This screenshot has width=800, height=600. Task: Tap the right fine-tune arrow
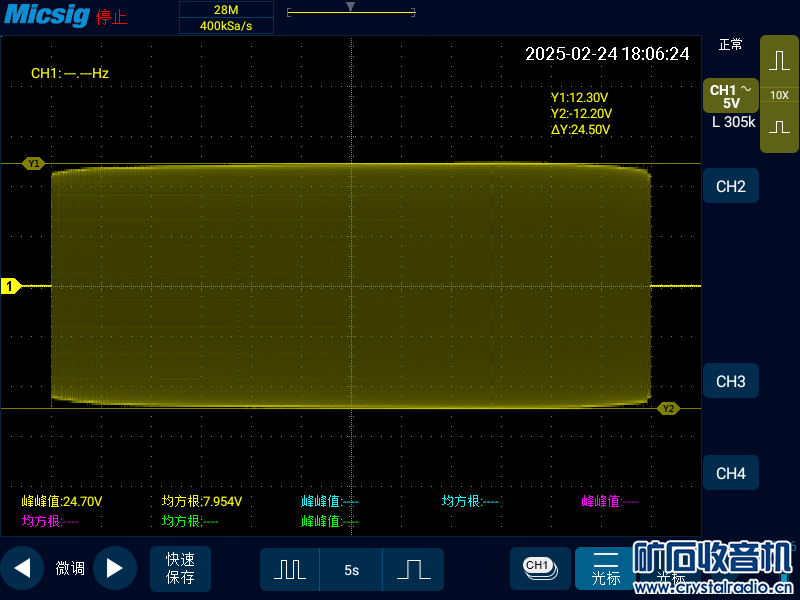pyautogui.click(x=115, y=568)
